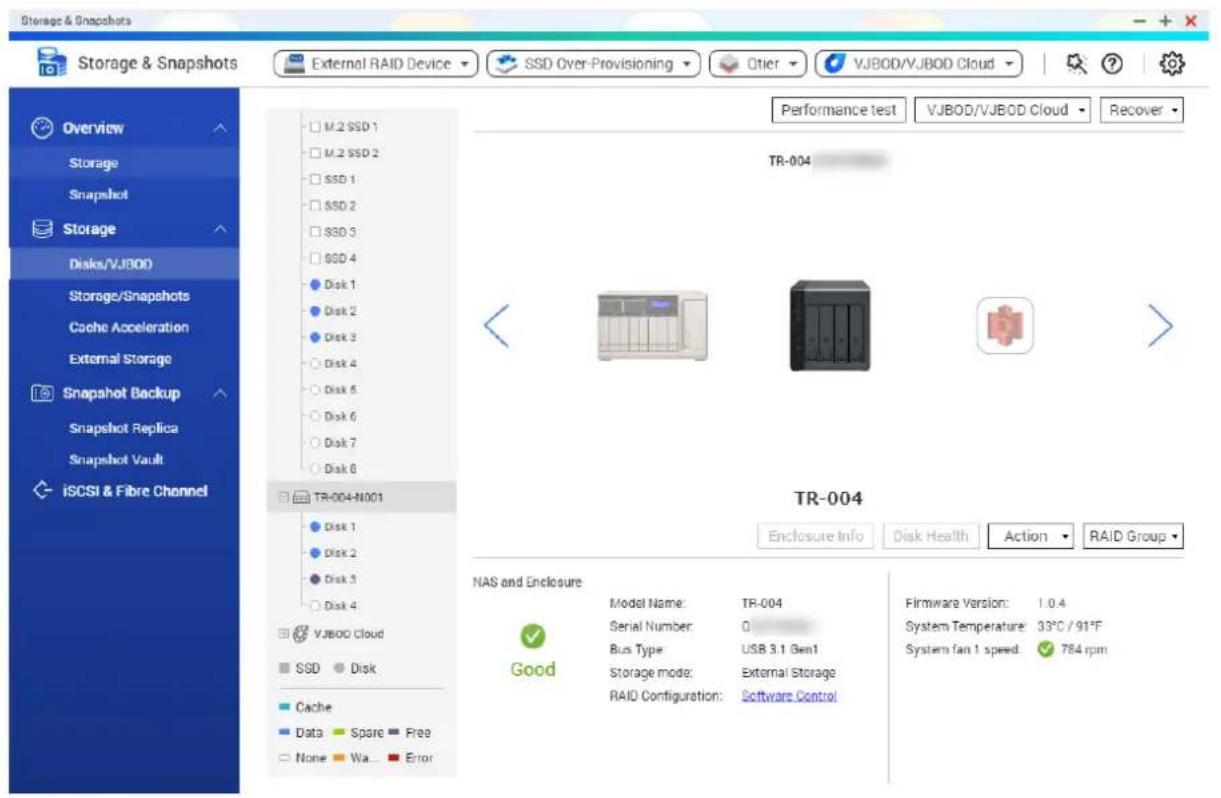Select Disk 3 under TR-004-N001
1221x798 pixels.
click(x=333, y=579)
